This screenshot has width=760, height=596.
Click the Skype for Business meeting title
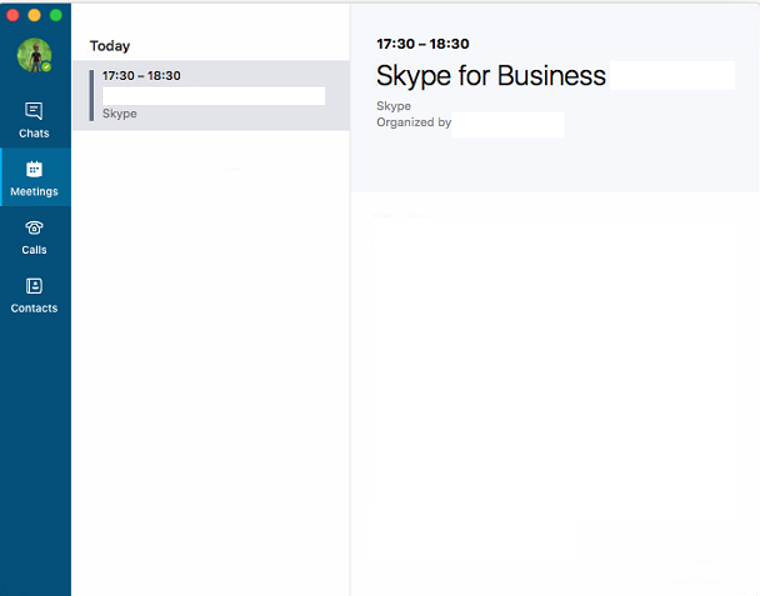(490, 76)
